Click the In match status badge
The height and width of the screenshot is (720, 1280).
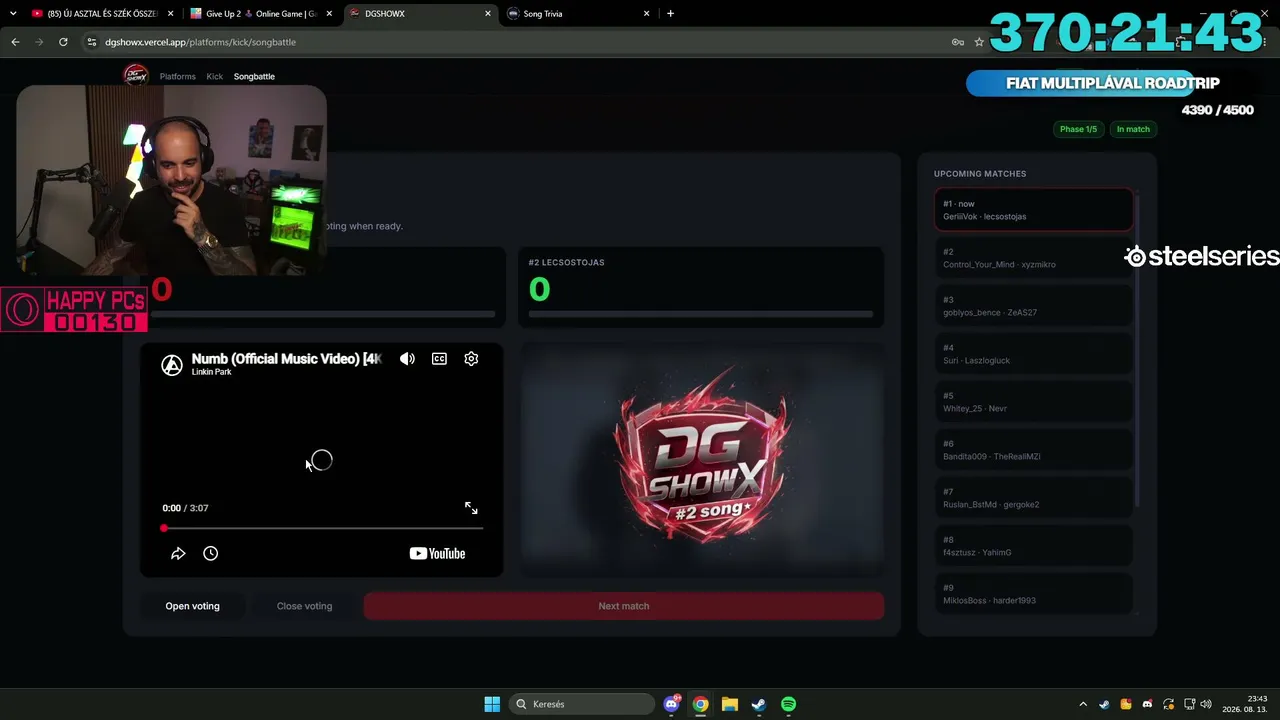[x=1133, y=129]
